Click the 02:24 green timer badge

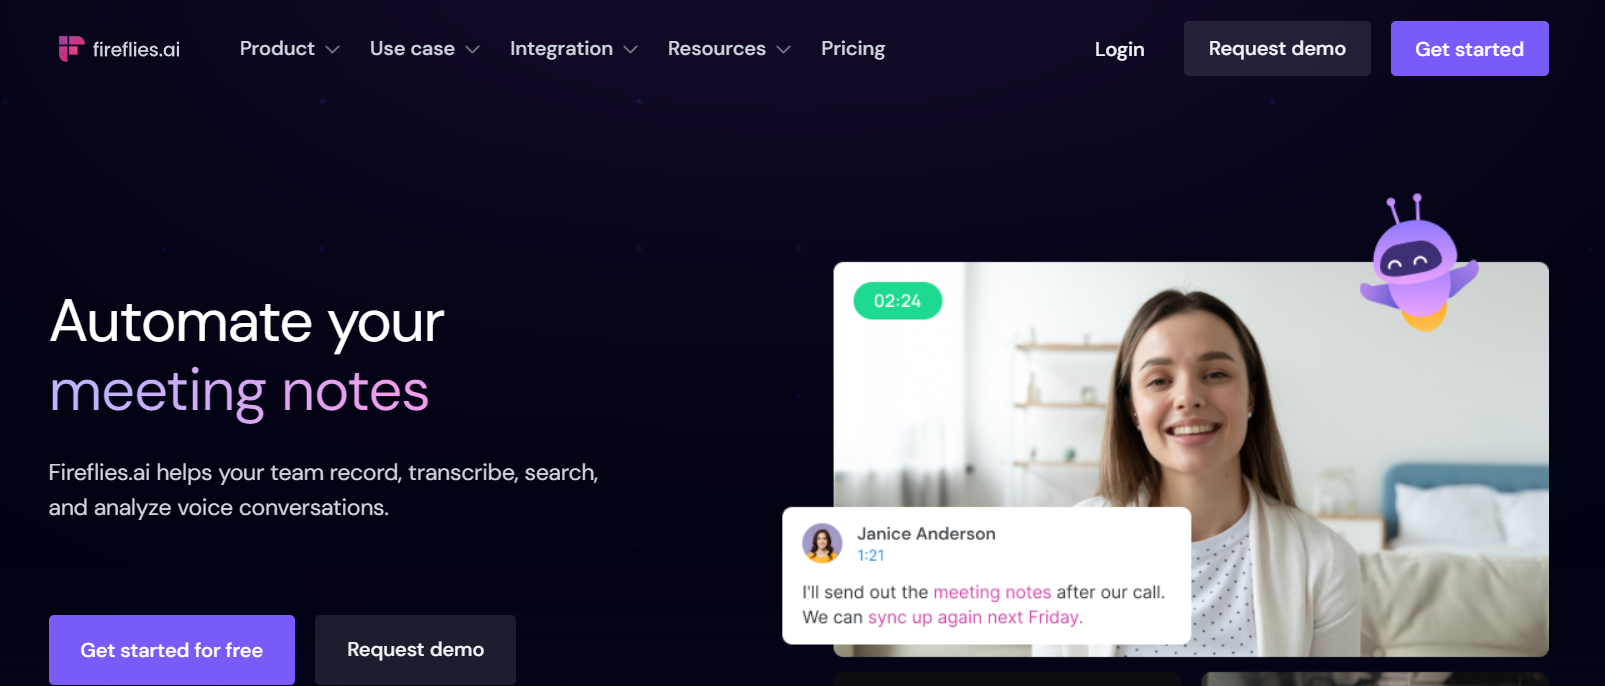point(897,301)
